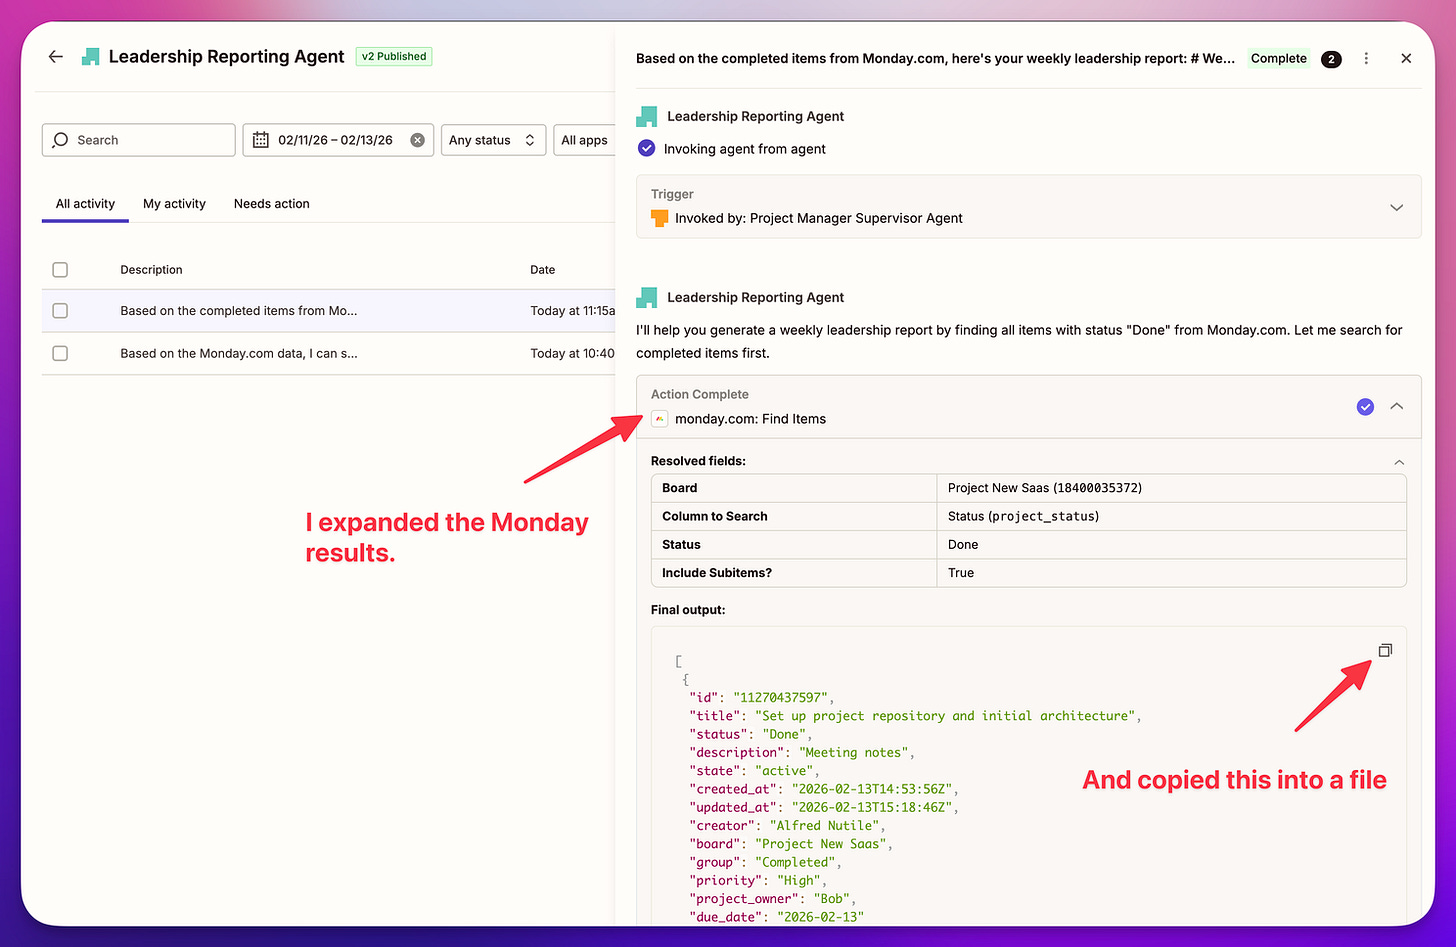1456x947 pixels.
Task: Click the comment count badge showing 2
Action: 1331,59
